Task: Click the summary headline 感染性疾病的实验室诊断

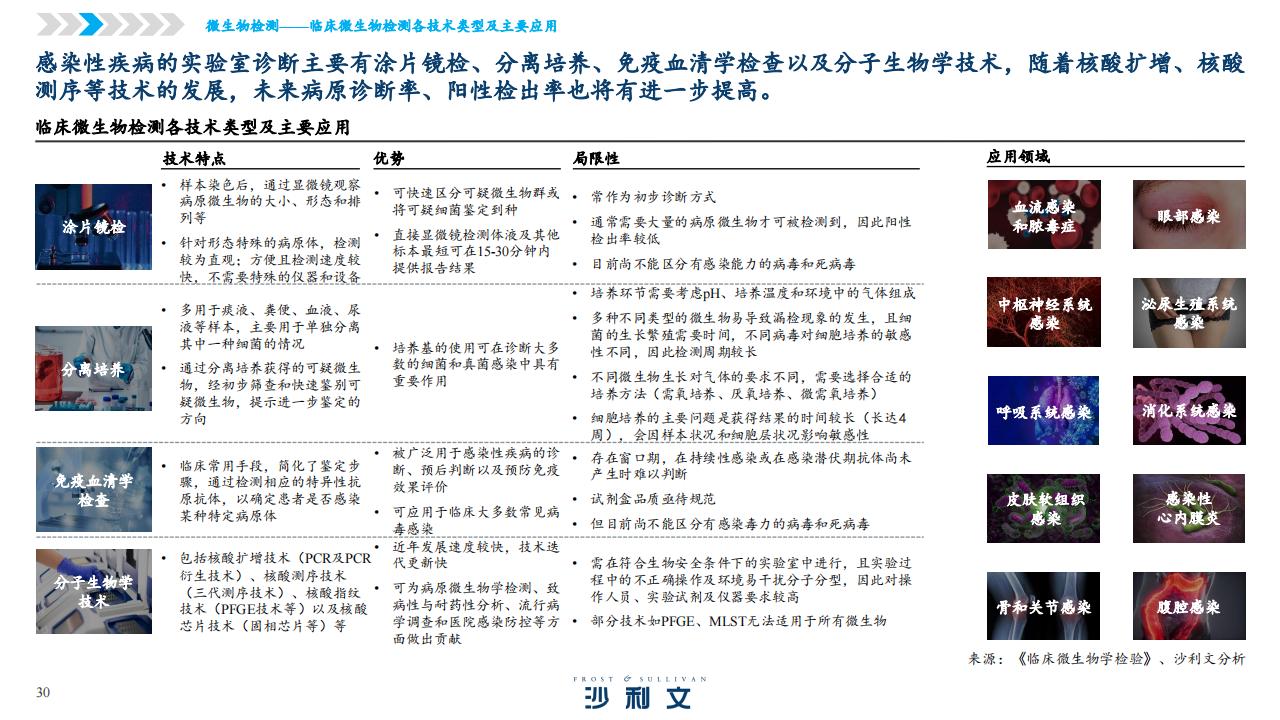Action: point(640,79)
